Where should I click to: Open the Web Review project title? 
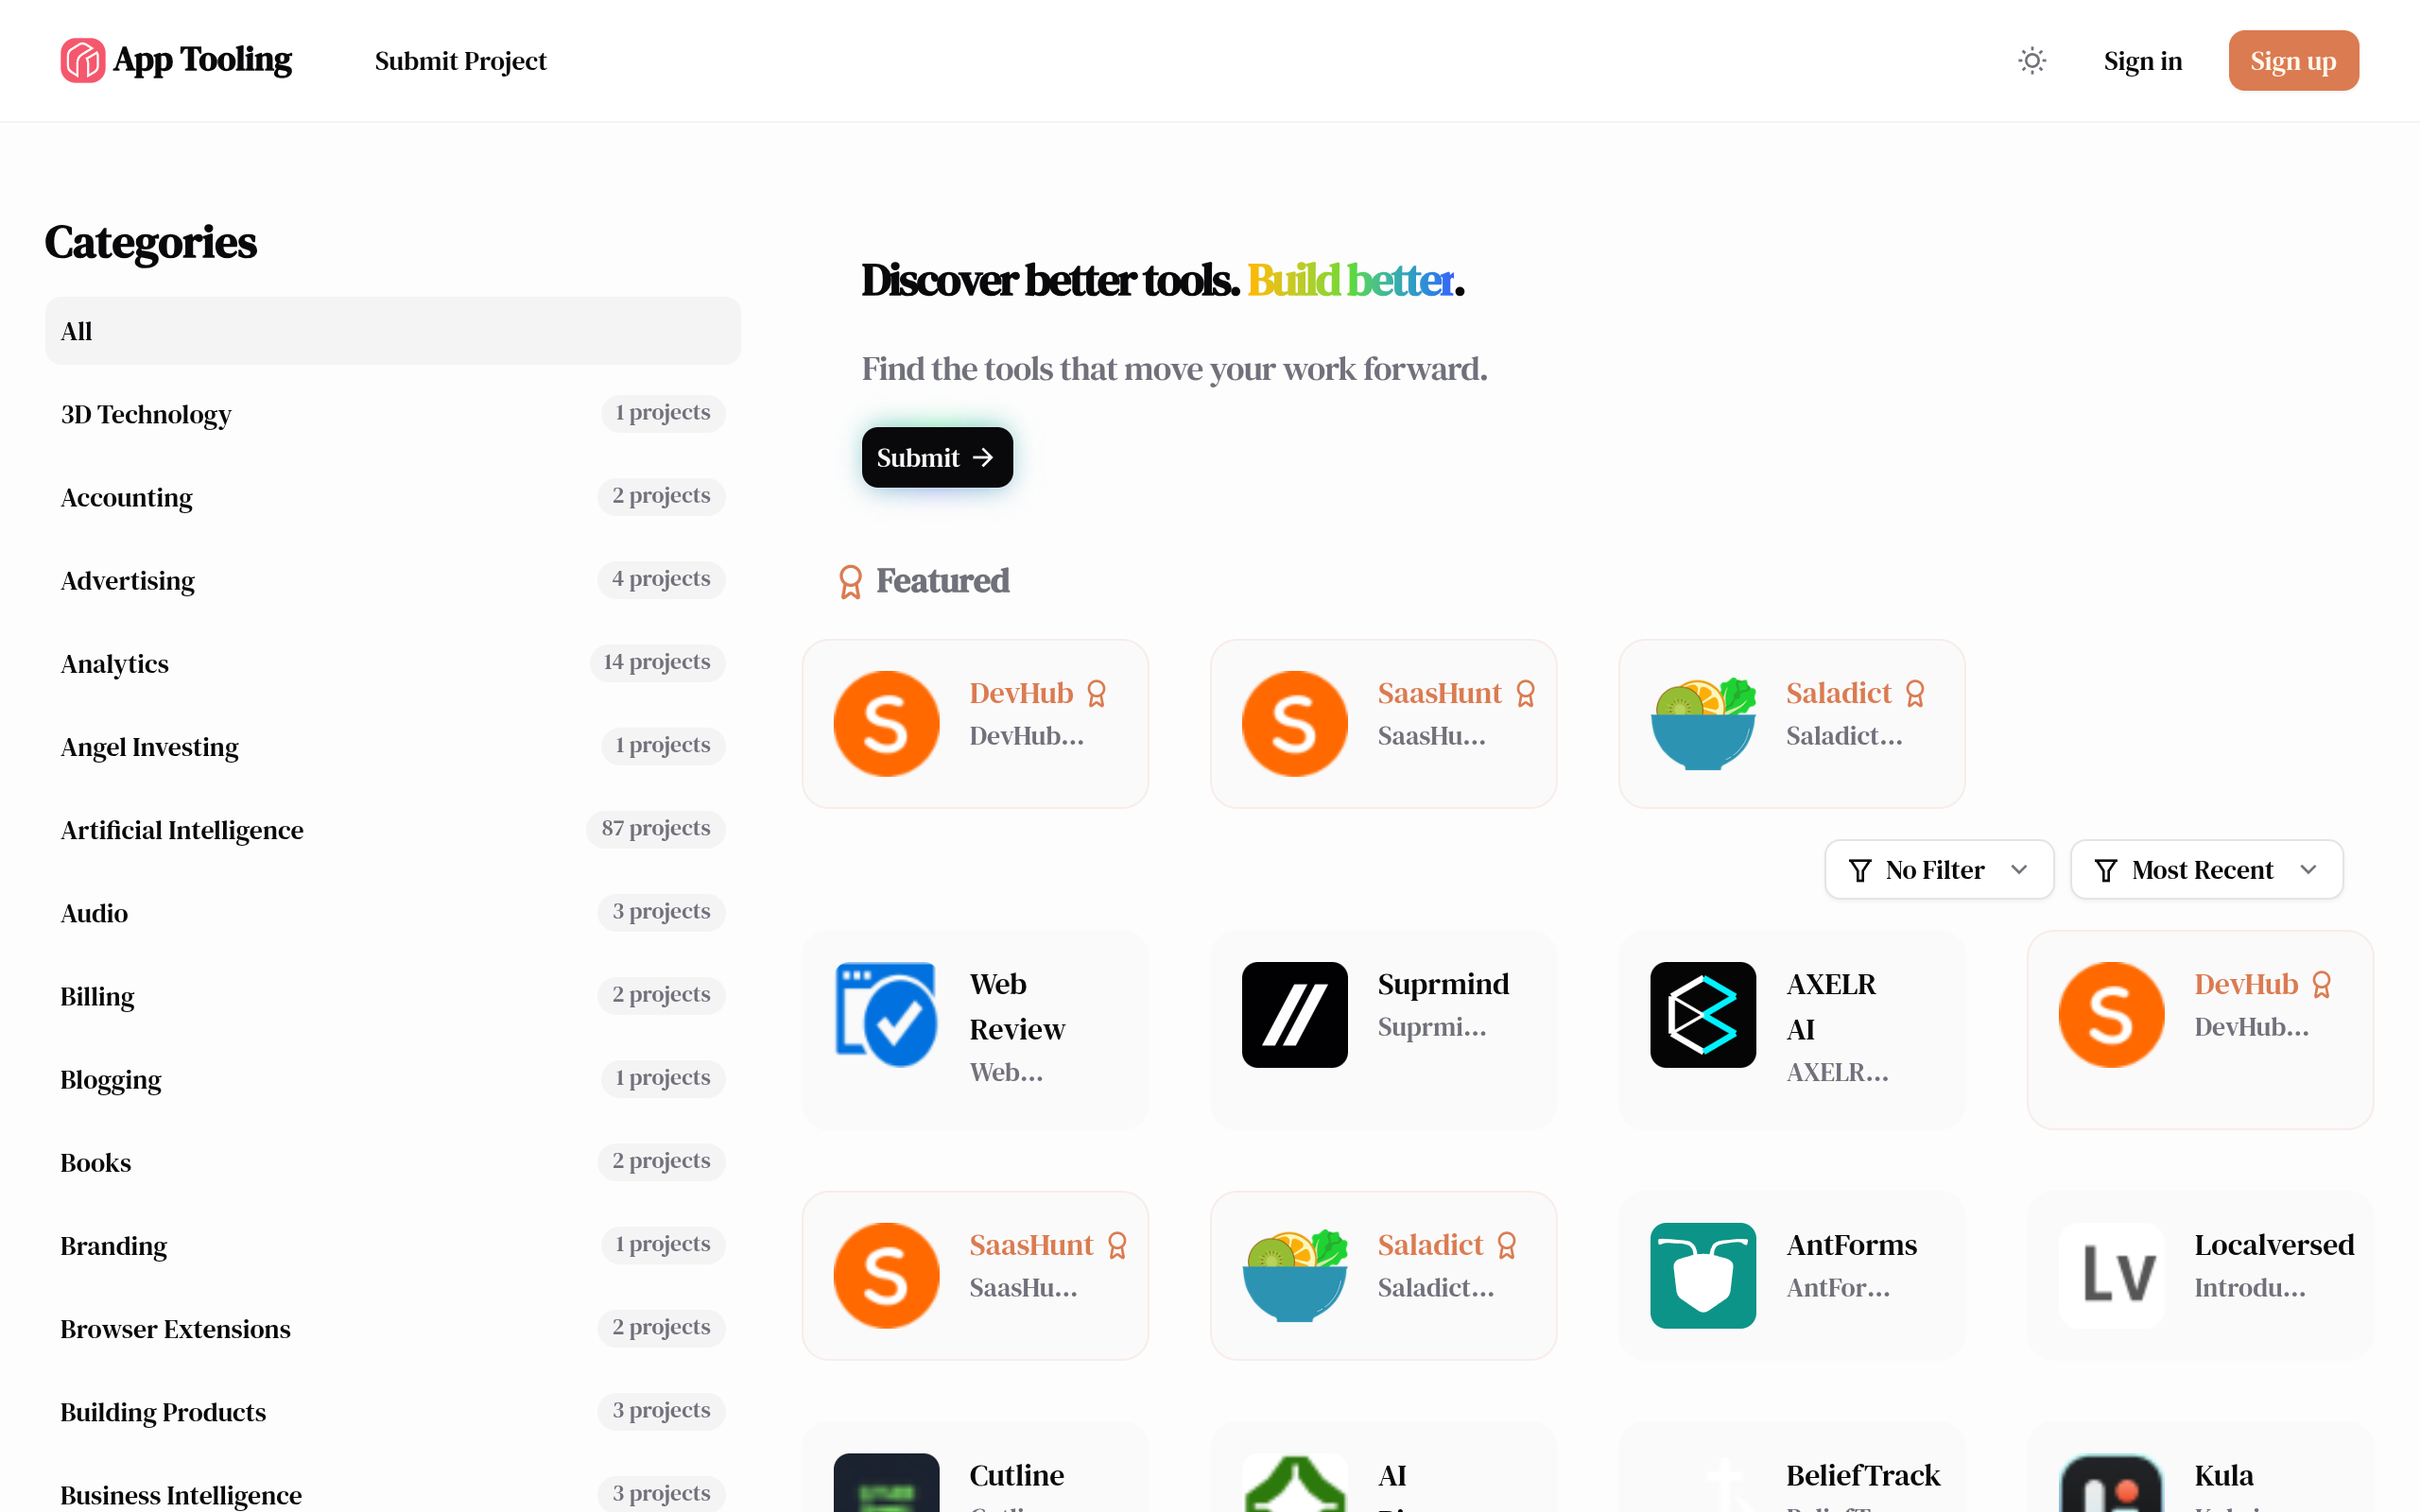pos(1017,1006)
